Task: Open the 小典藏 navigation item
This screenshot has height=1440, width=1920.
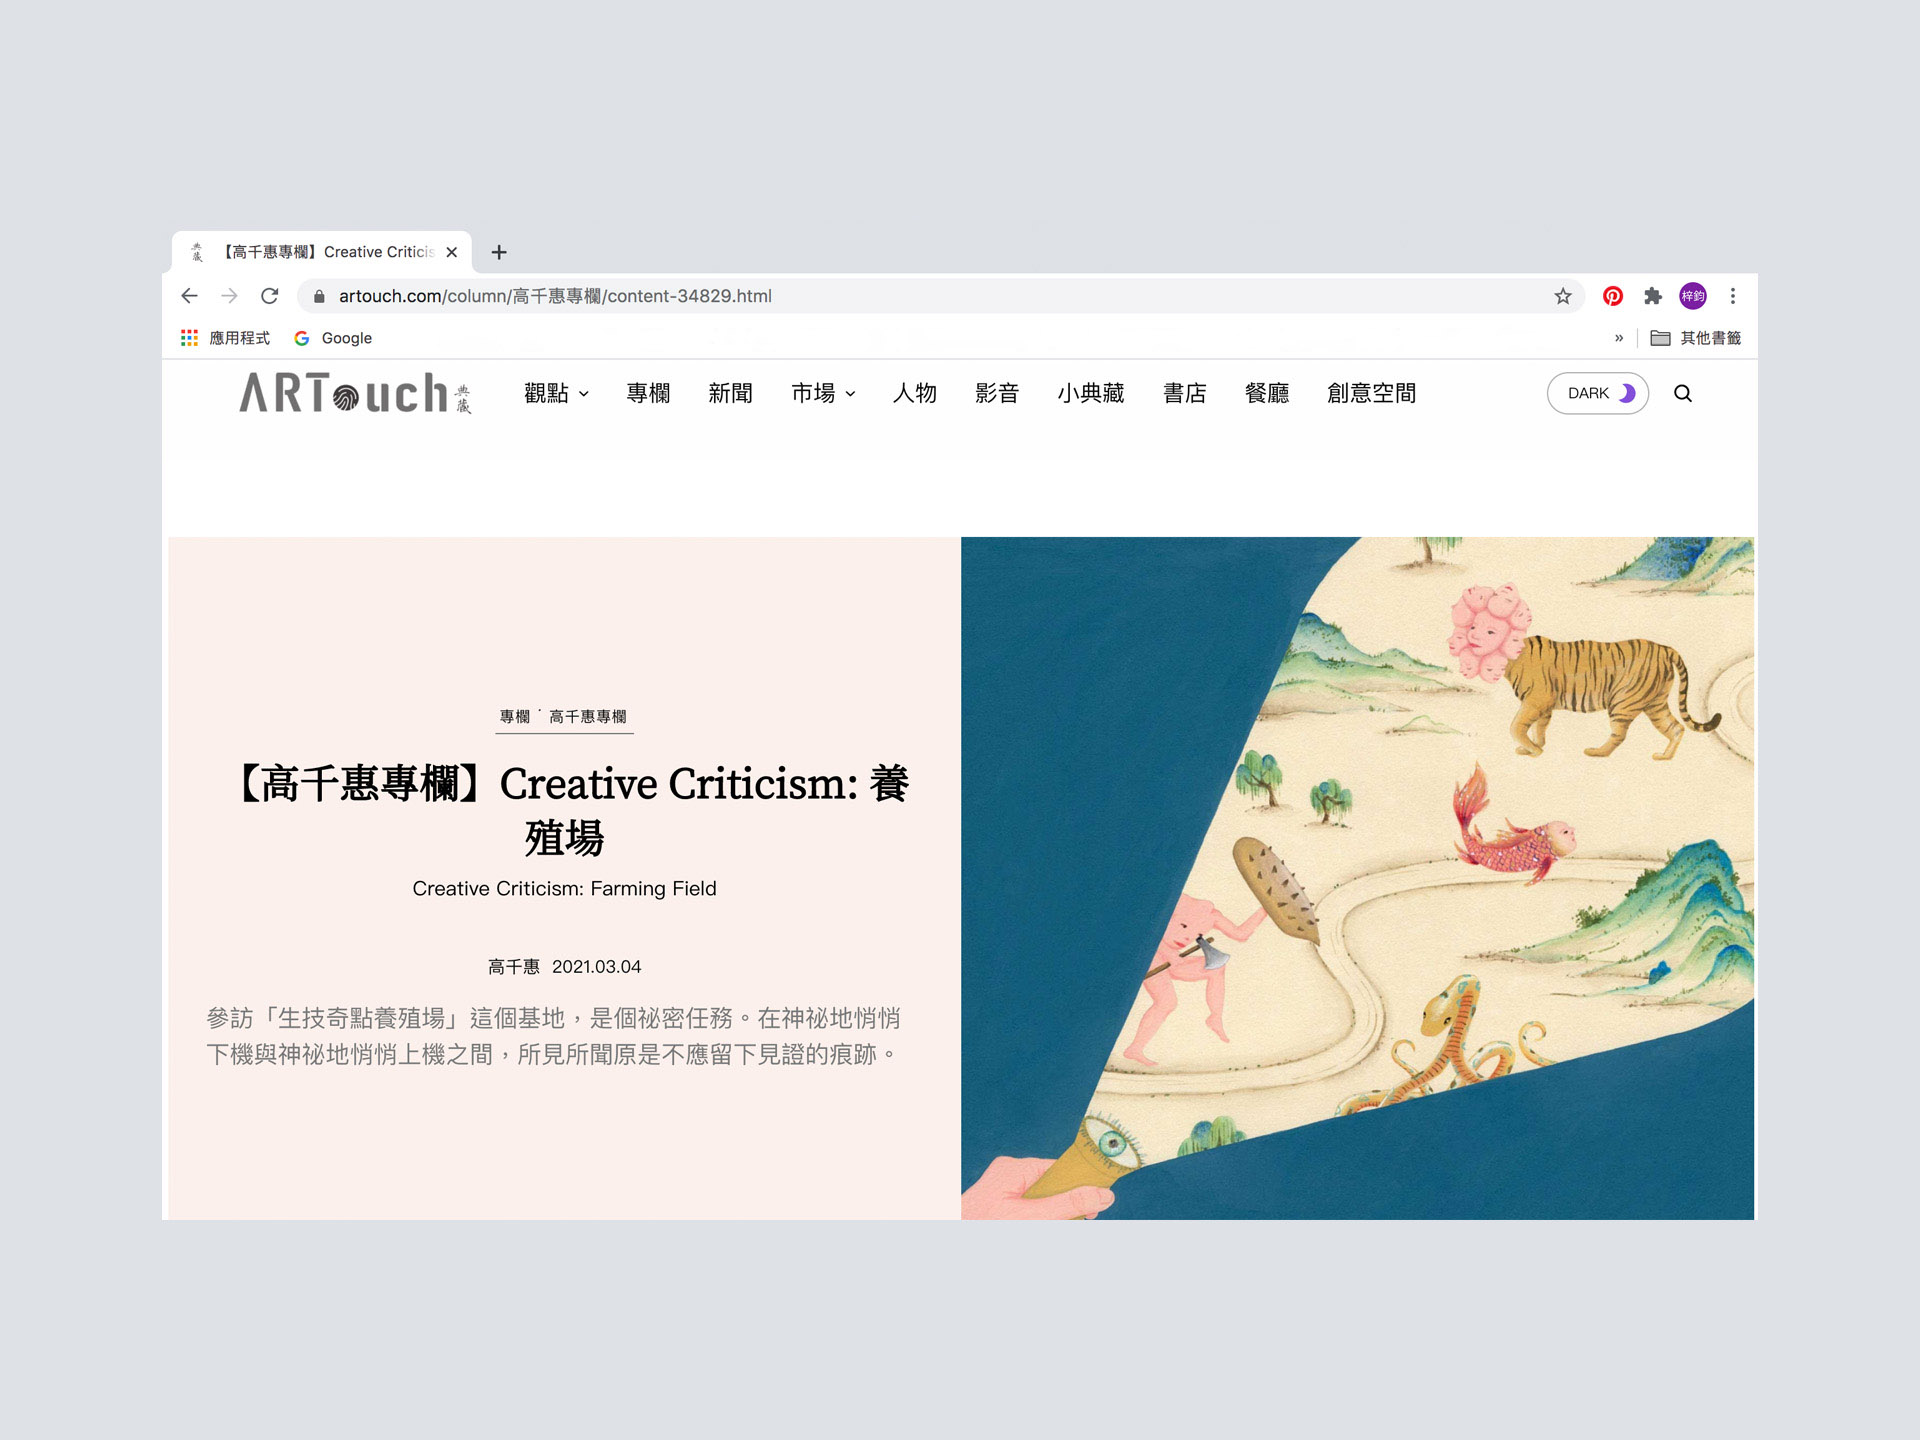Action: 1090,393
